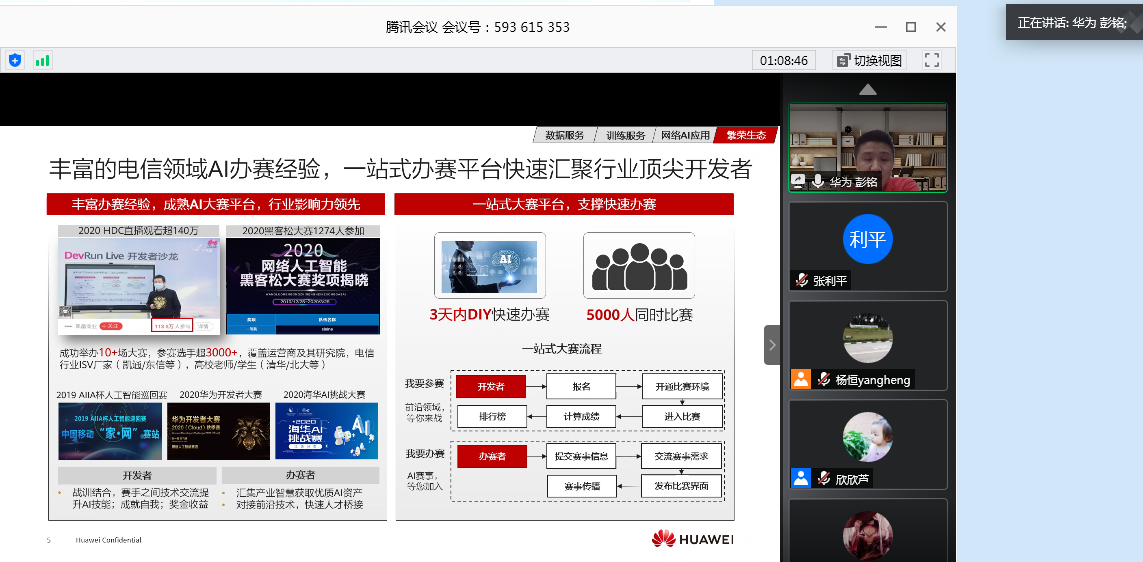Select the 数据服务 slide tab
Screen dimensions: 1143x562
point(564,135)
